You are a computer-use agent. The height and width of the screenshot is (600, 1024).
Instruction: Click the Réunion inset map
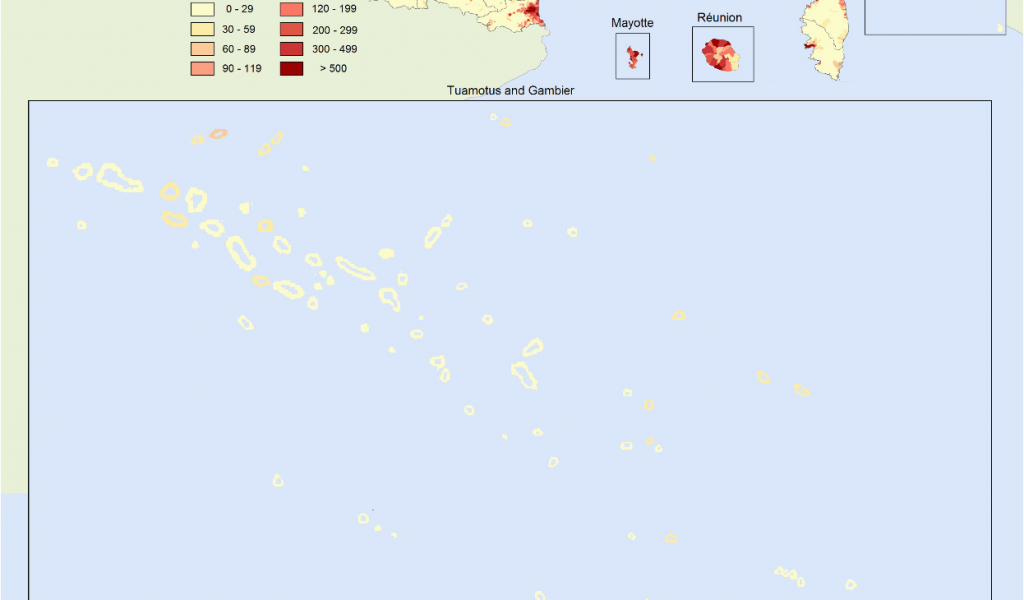pos(723,54)
